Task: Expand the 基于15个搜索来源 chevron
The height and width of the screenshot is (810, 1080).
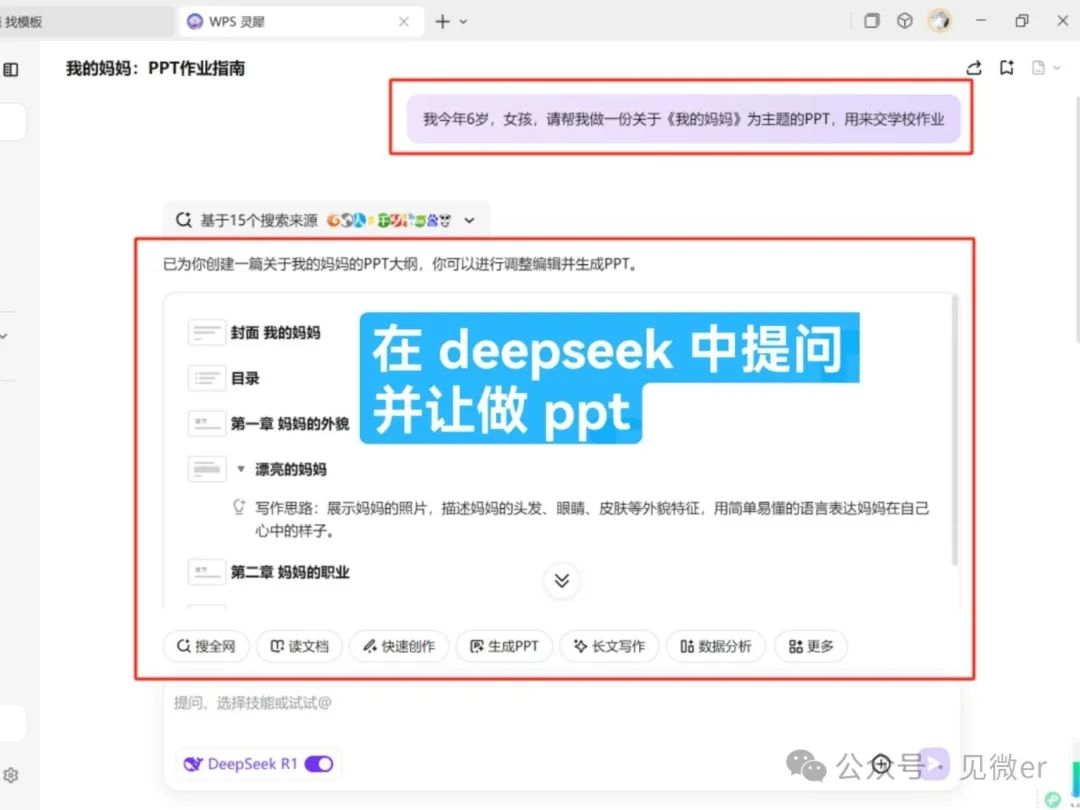Action: click(470, 220)
